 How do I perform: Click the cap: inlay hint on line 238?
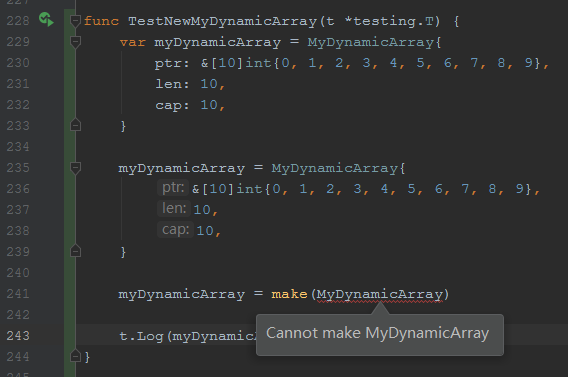[175, 230]
